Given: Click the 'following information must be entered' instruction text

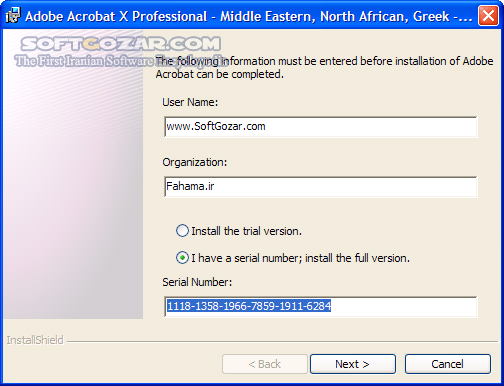Looking at the screenshot, I should 324,68.
